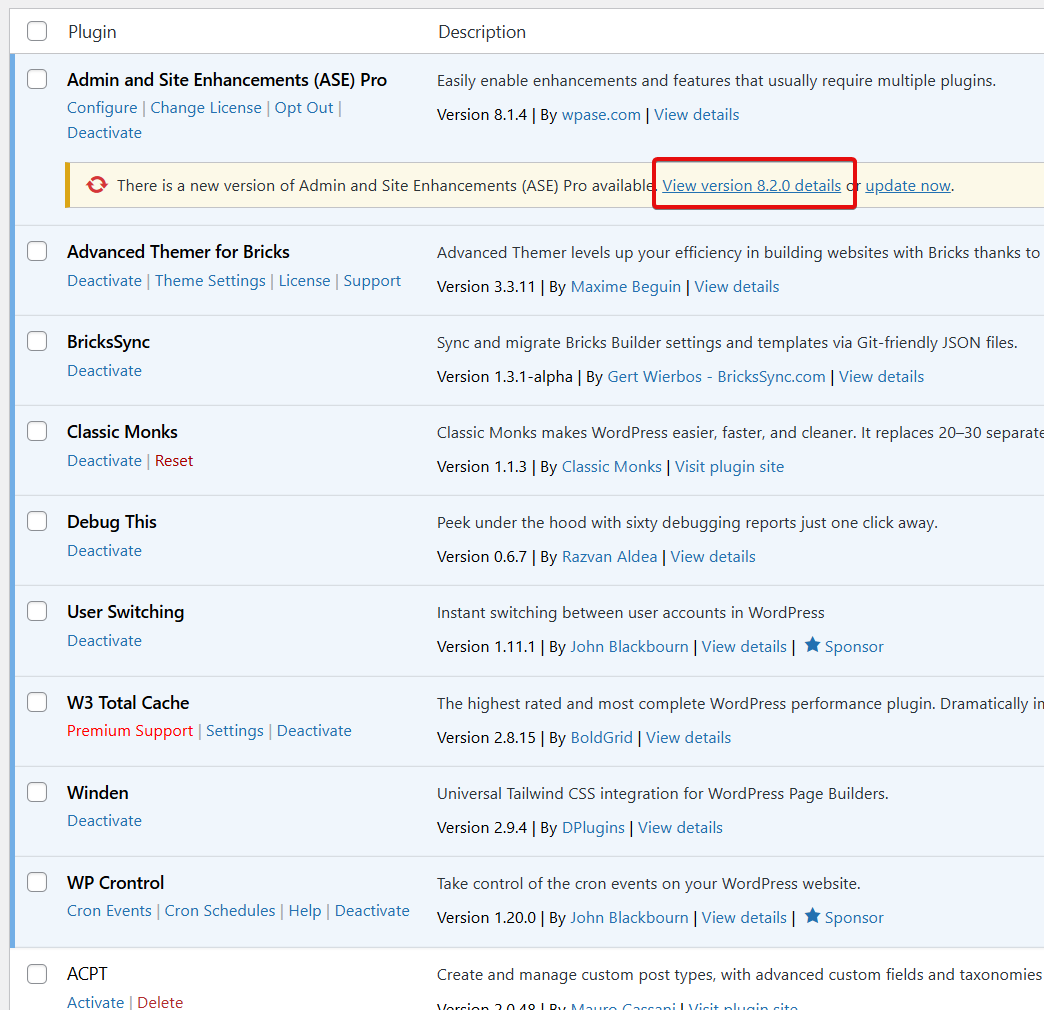
Task: Sort by the Plugin column header
Action: coord(92,32)
